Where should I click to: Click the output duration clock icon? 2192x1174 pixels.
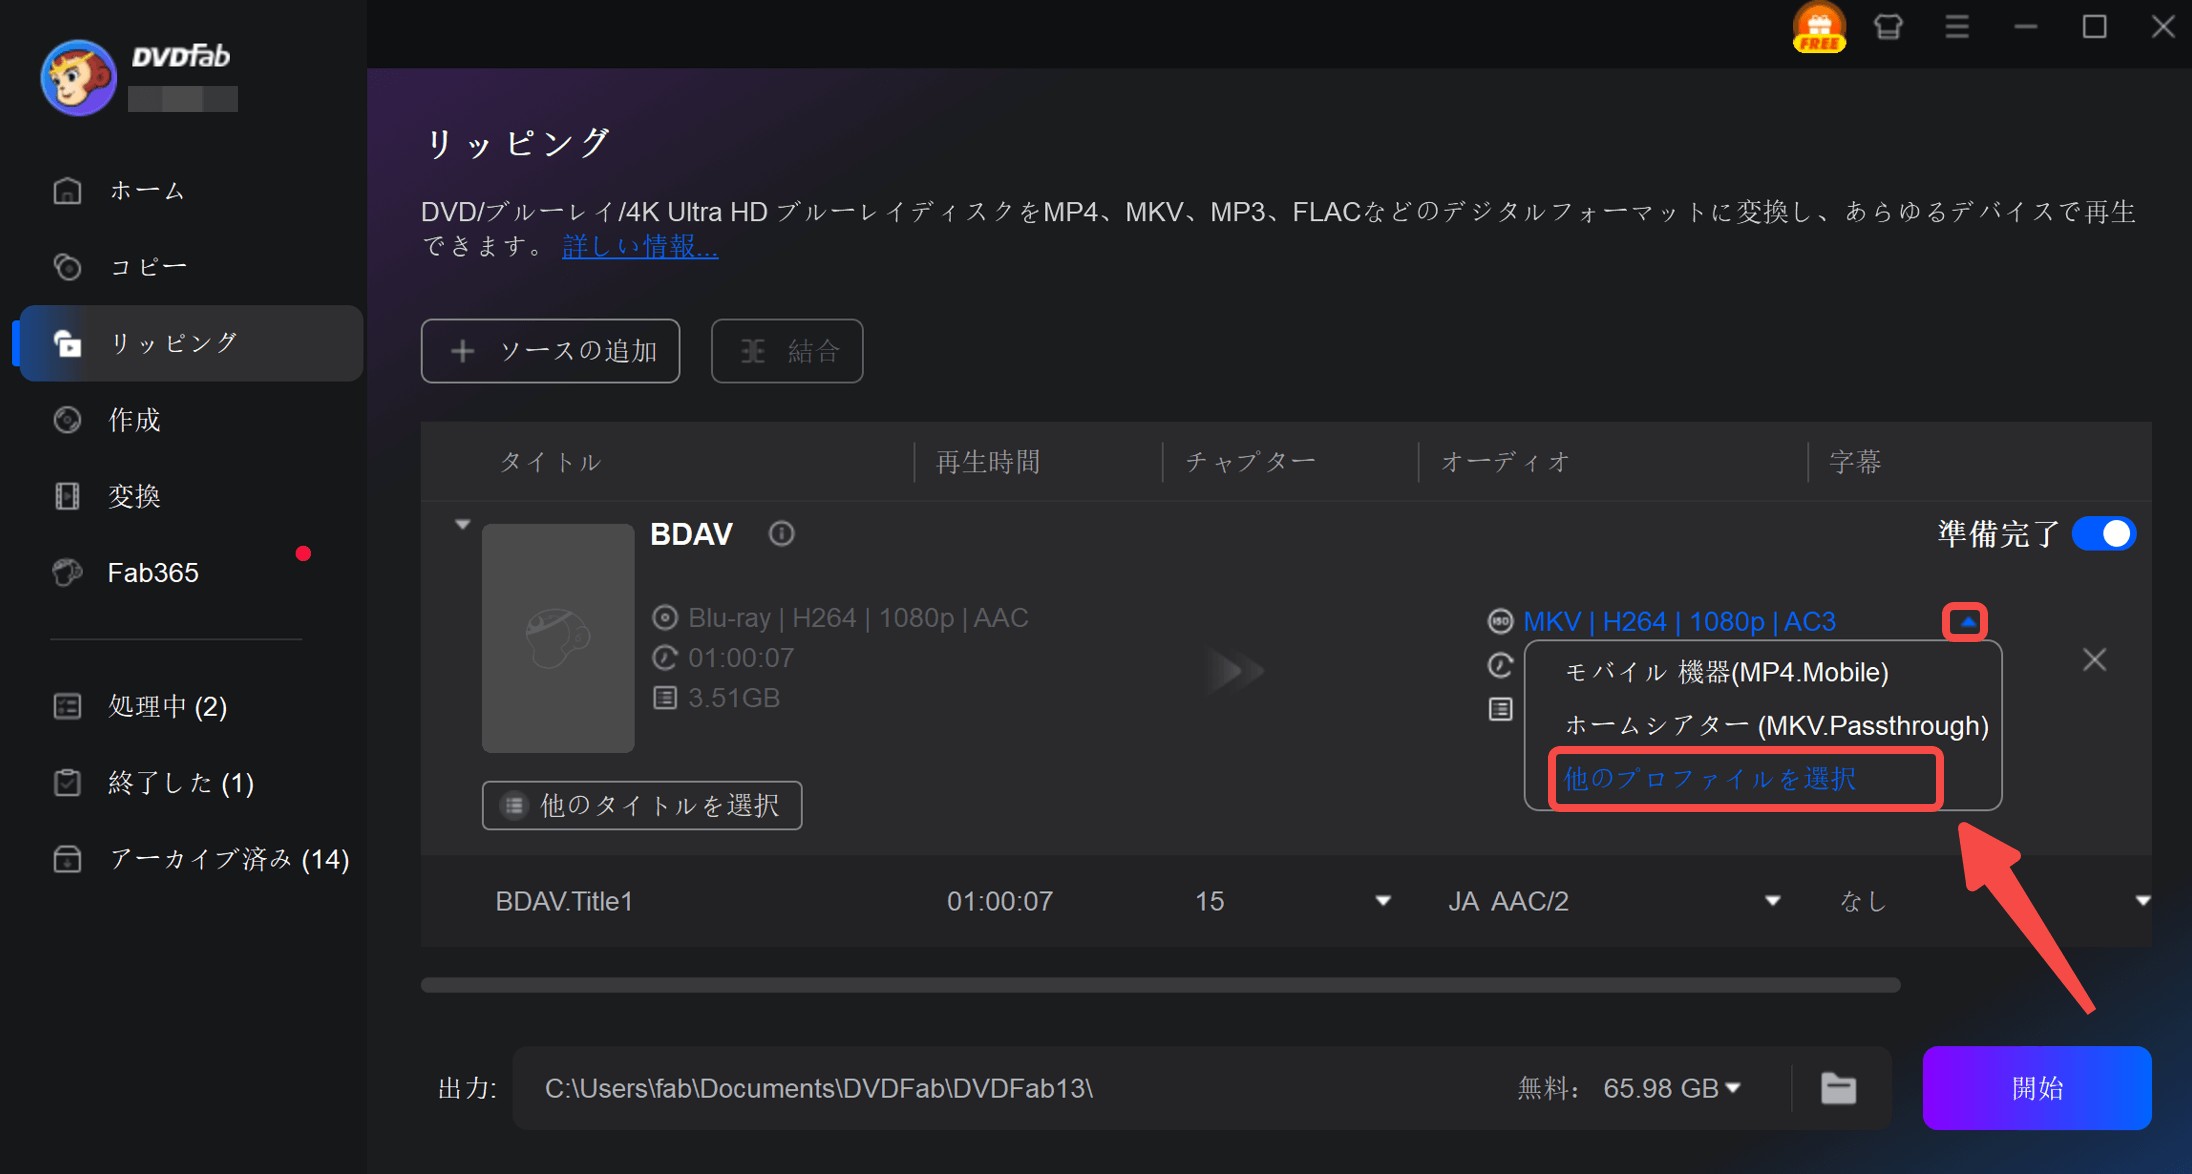point(1500,664)
